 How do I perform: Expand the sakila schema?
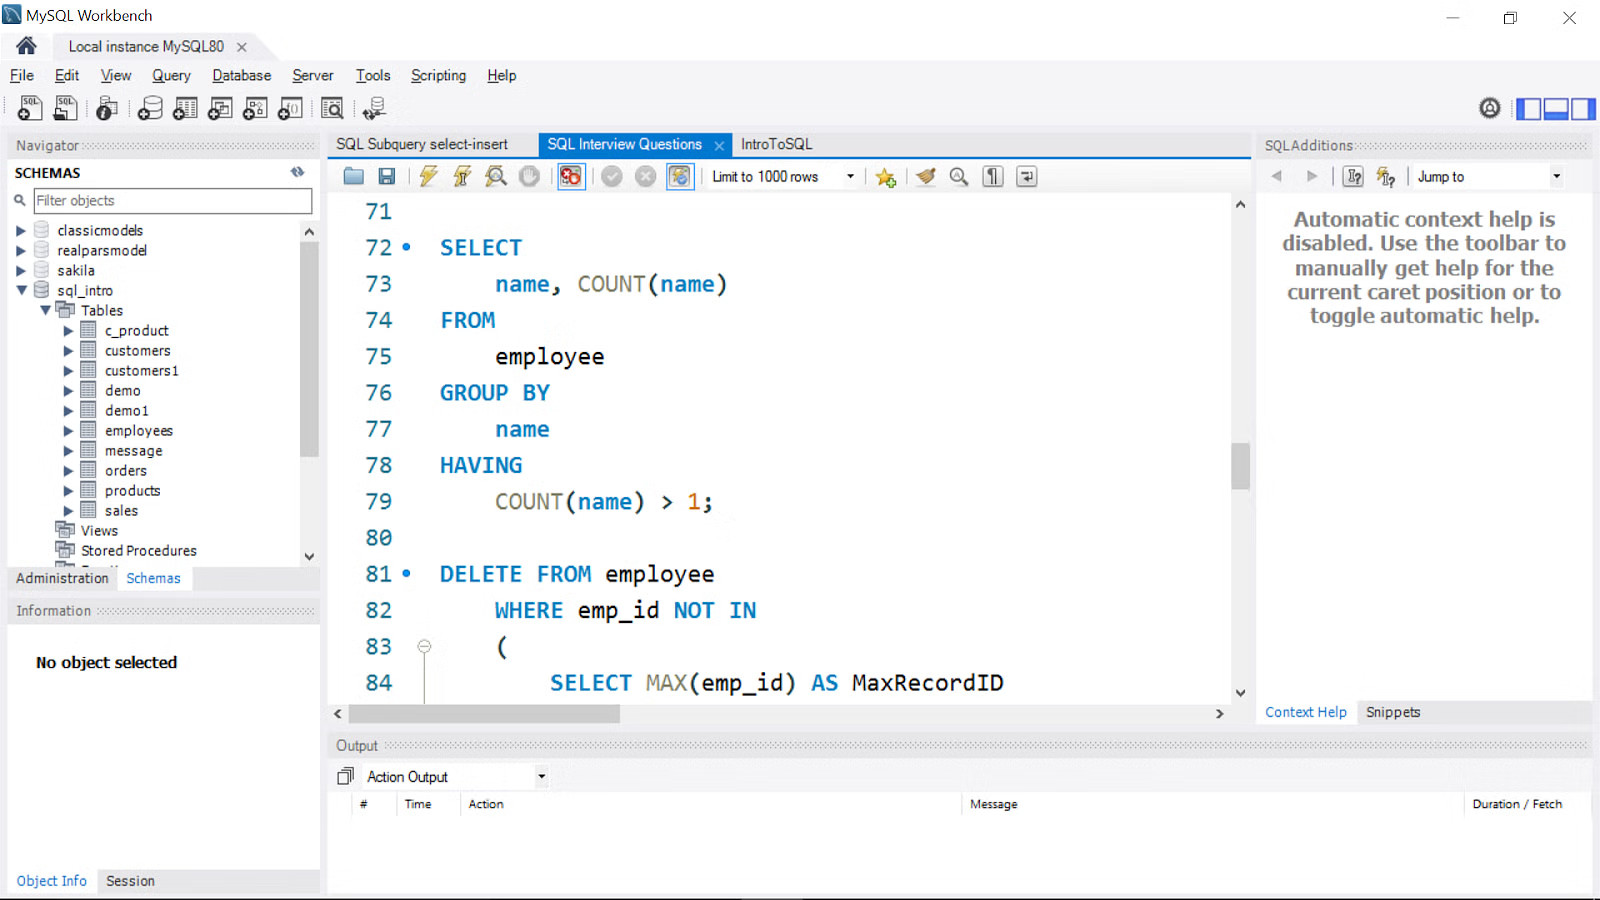(x=21, y=271)
